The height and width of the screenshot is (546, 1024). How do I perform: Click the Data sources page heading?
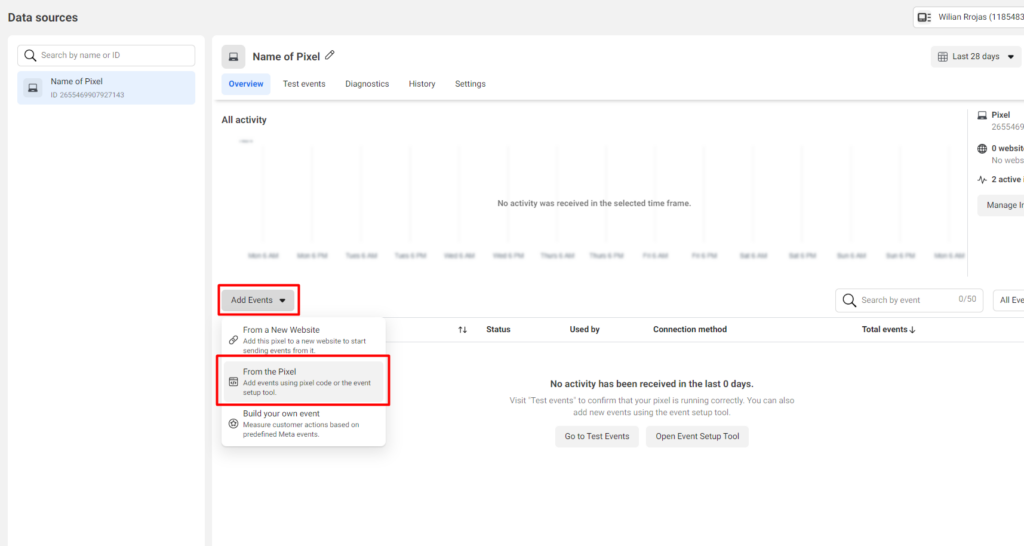tap(42, 18)
